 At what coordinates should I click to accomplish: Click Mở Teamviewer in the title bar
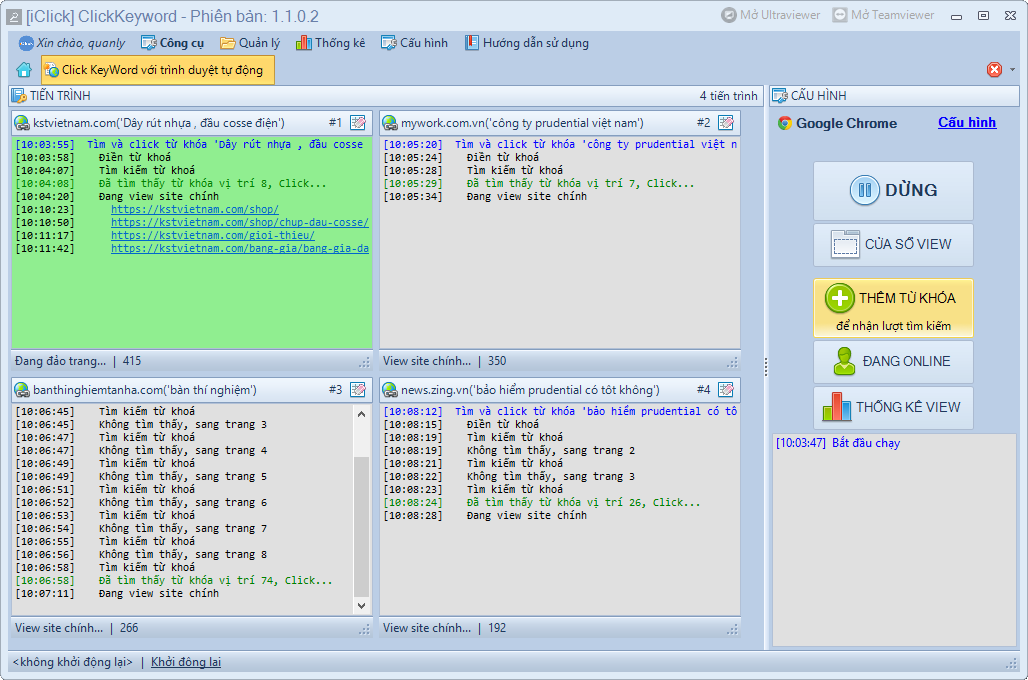(884, 15)
